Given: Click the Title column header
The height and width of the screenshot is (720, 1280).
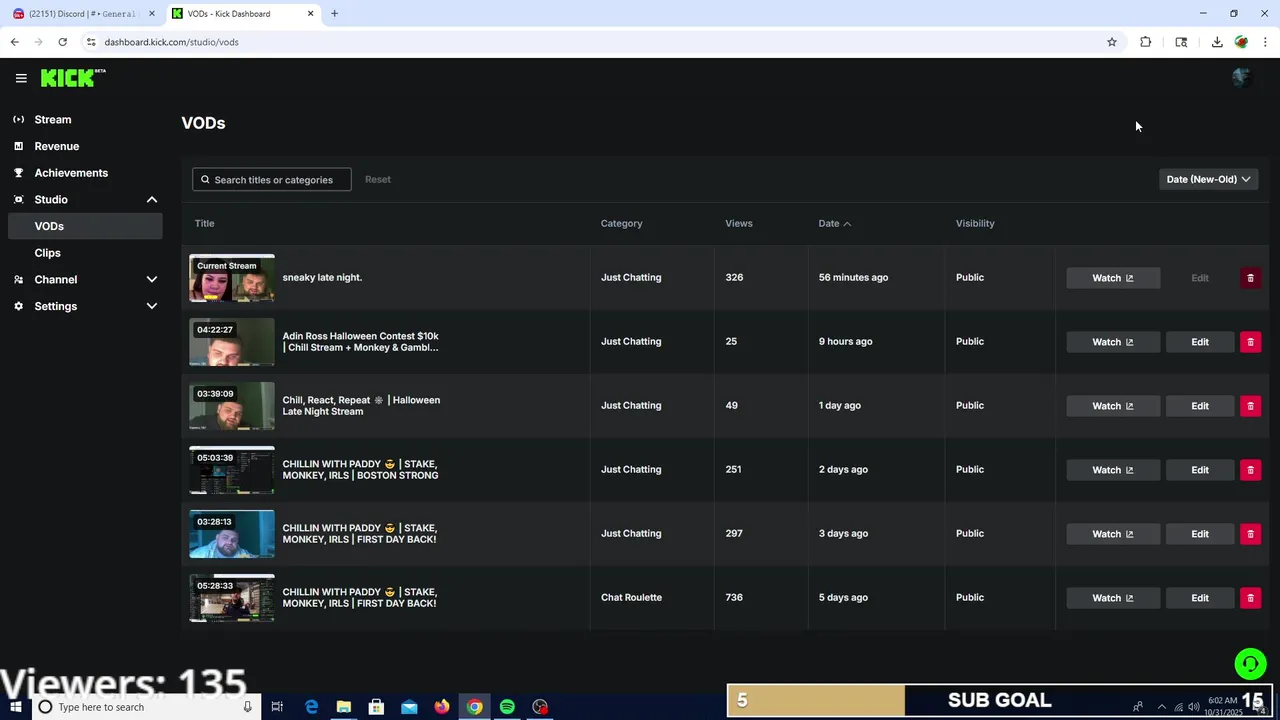Looking at the screenshot, I should click(x=204, y=223).
